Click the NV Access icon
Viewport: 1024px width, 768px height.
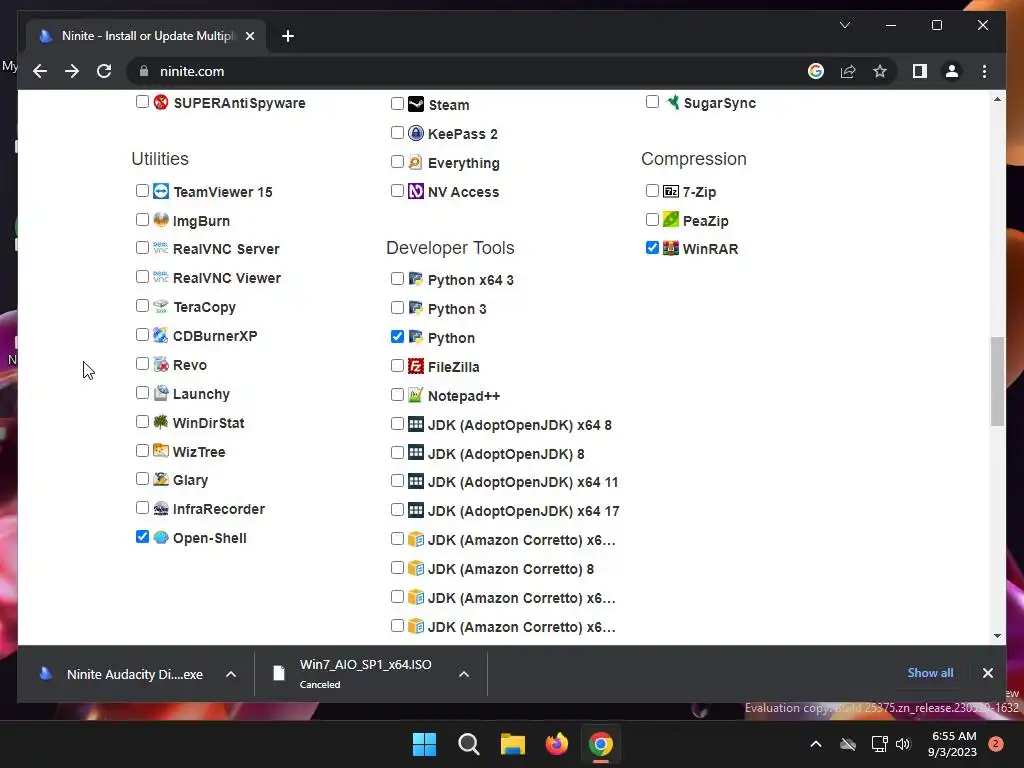416,191
